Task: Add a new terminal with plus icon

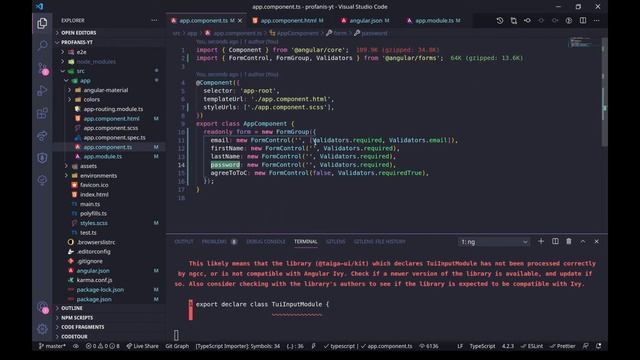Action: tap(541, 242)
